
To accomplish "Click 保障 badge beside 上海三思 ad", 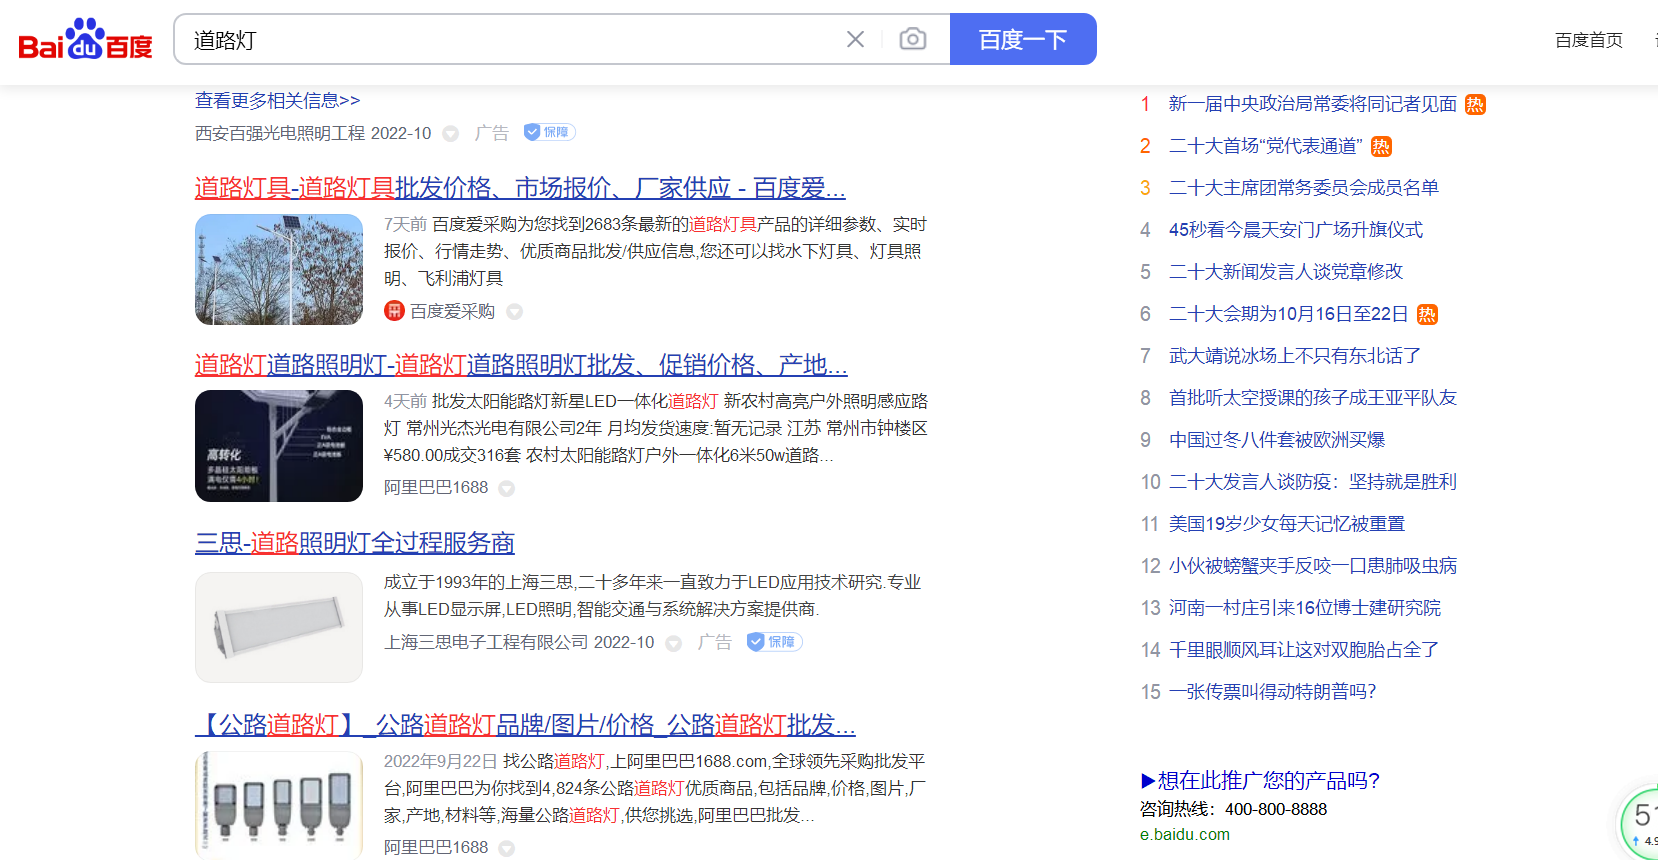I will (x=774, y=642).
